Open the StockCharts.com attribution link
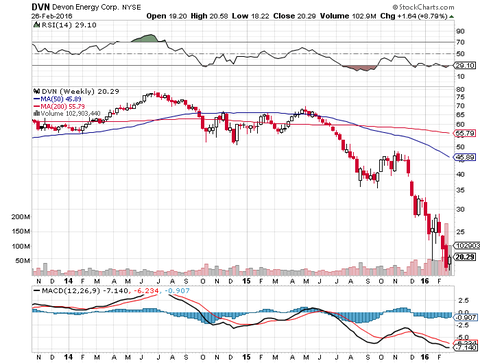This screenshot has height=363, width=480. tap(423, 7)
